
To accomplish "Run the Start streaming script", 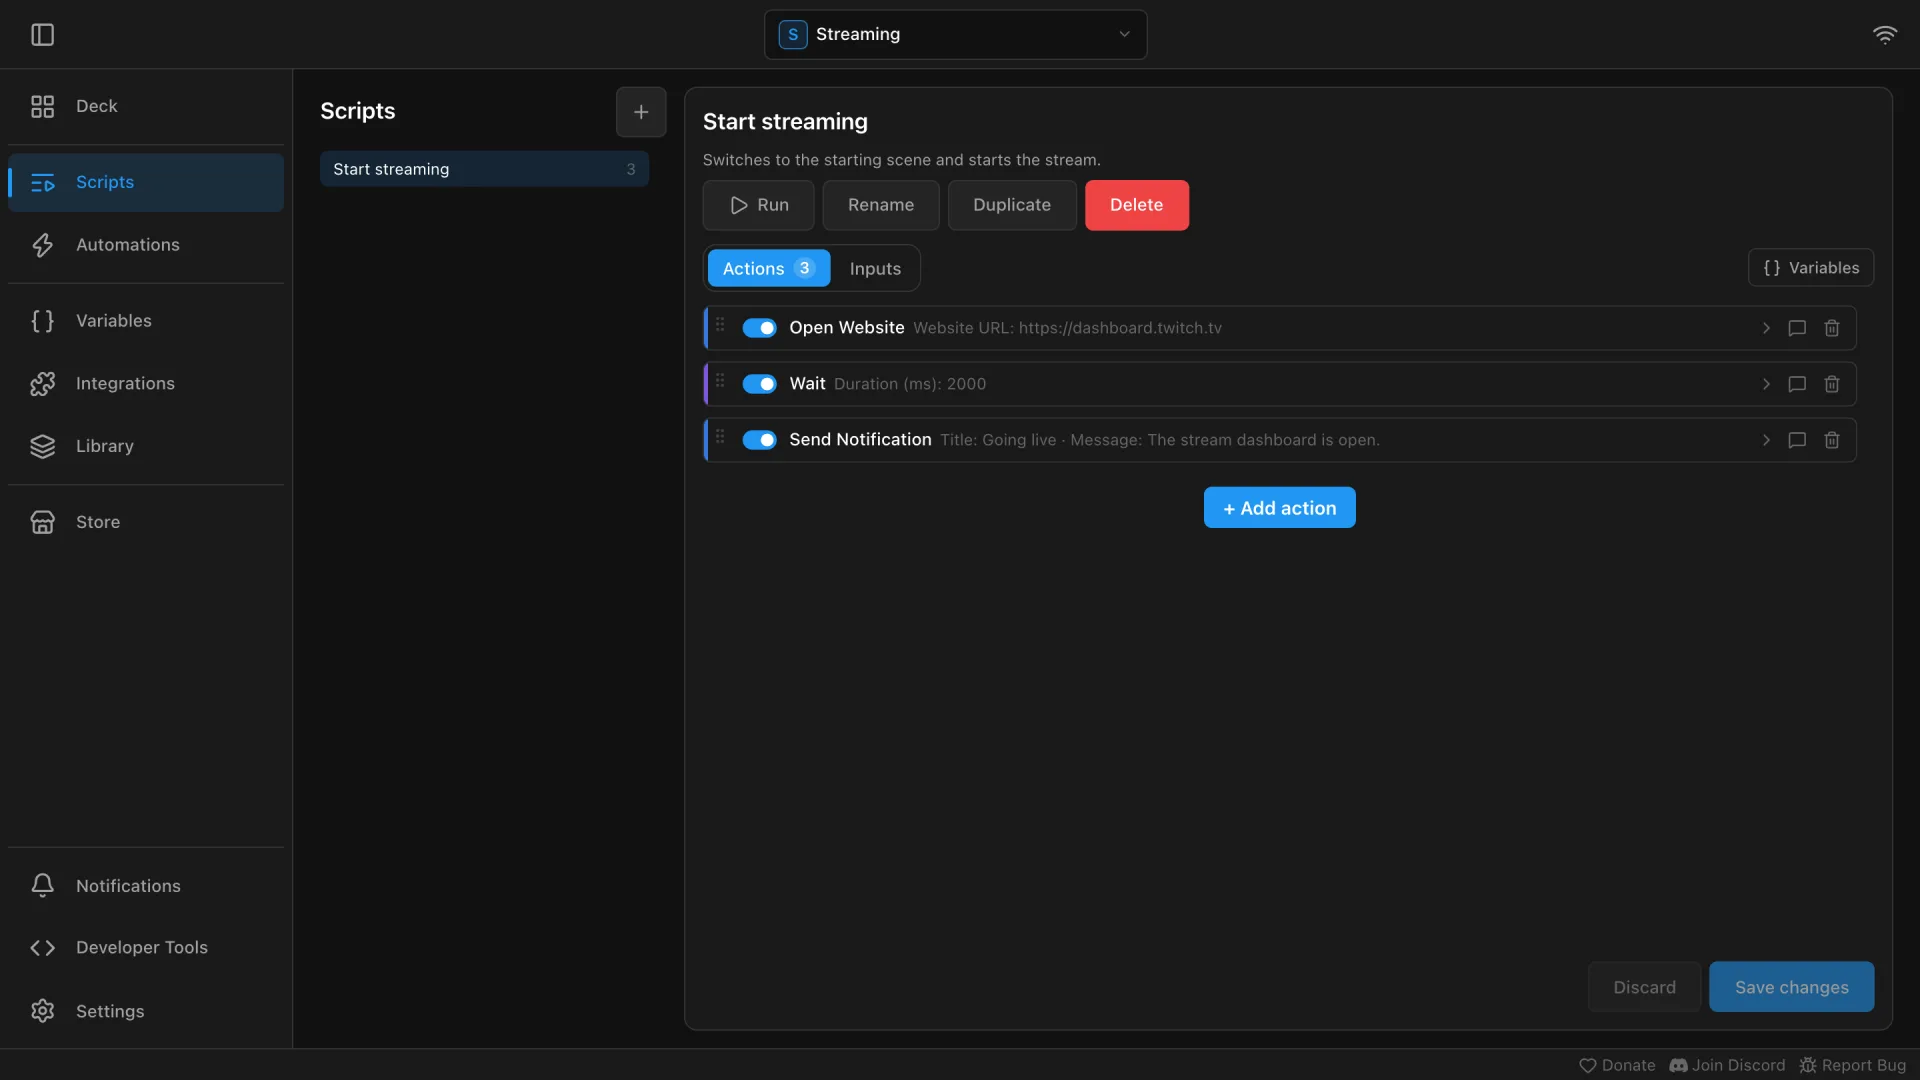I will pos(758,205).
